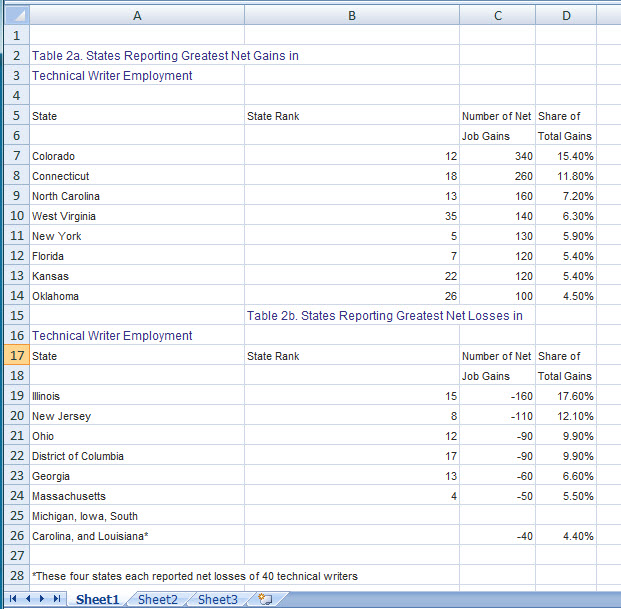Select column C header
Screen dimensions: 621x609
497,15
